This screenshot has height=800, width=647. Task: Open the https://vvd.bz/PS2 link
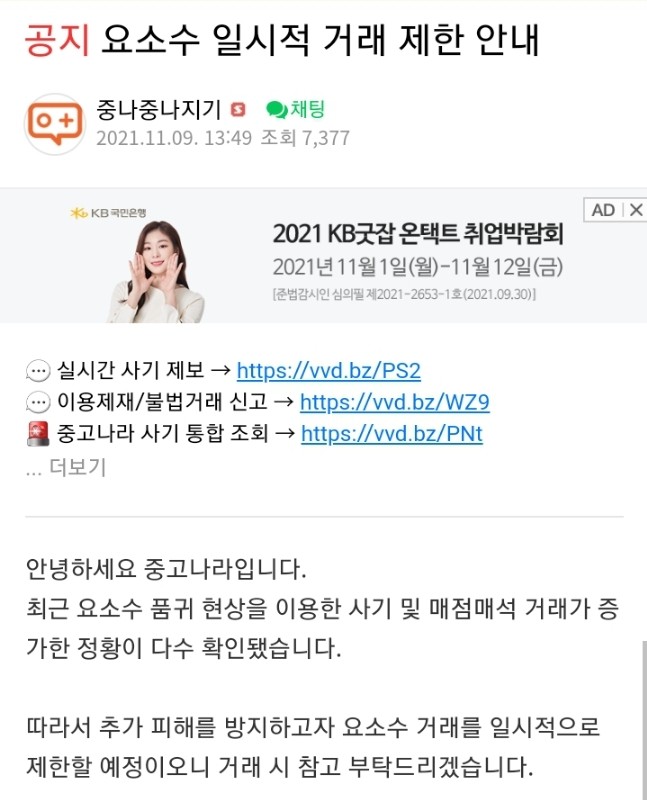[x=329, y=371]
